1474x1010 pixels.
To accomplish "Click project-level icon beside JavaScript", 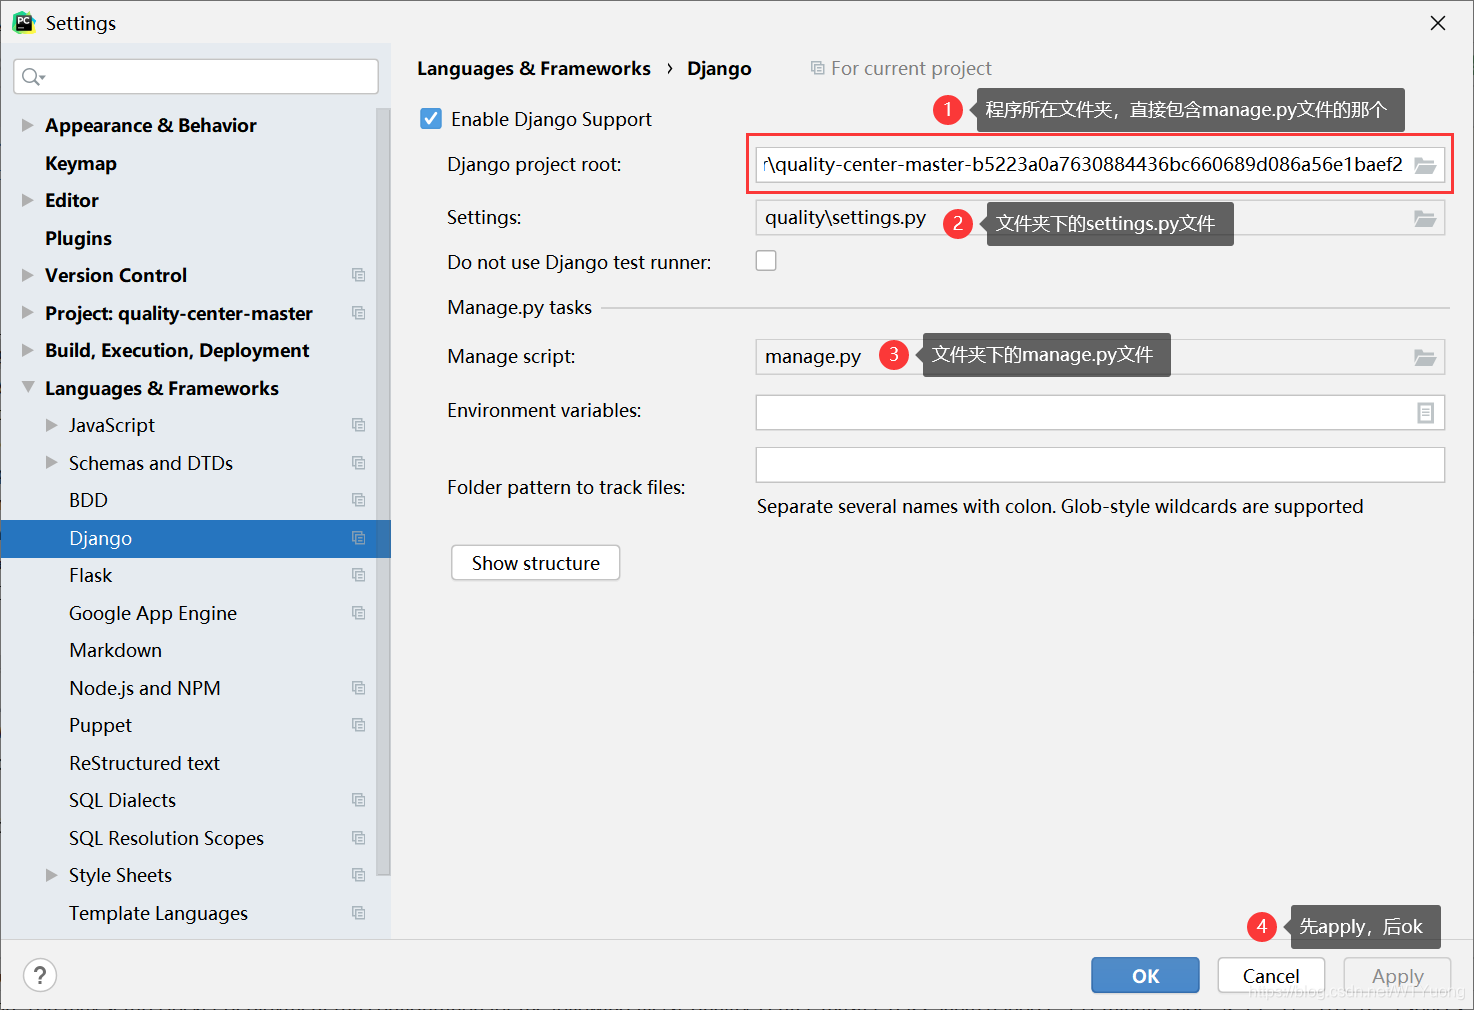I will tap(358, 425).
